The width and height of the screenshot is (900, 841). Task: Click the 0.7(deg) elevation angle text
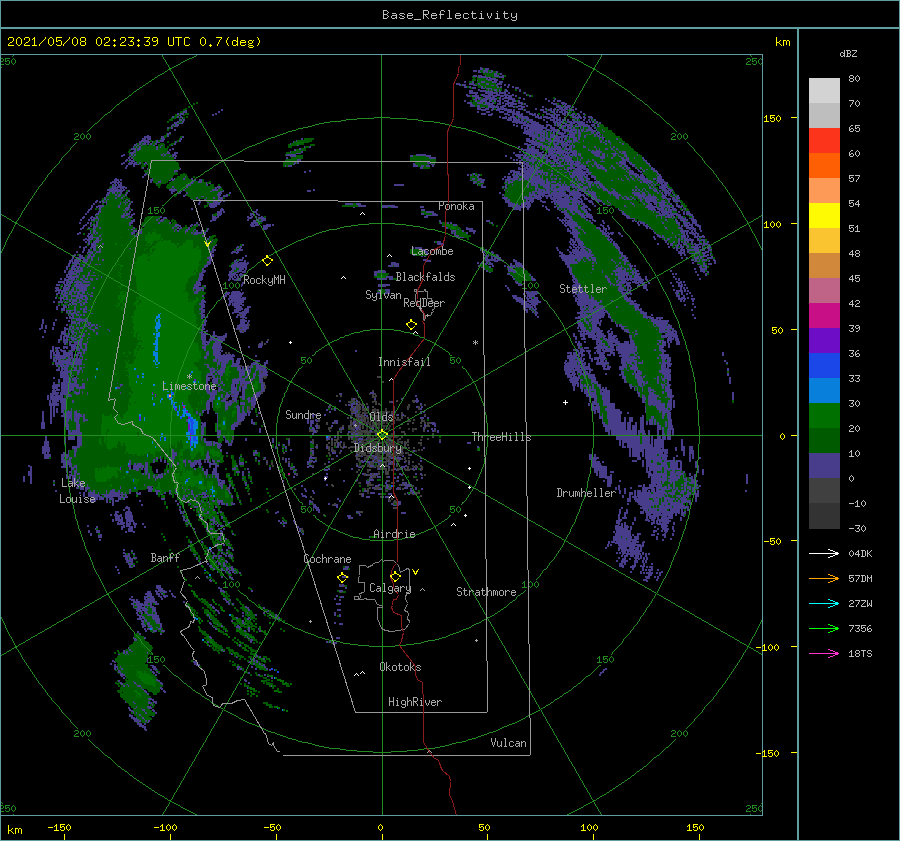[231, 42]
